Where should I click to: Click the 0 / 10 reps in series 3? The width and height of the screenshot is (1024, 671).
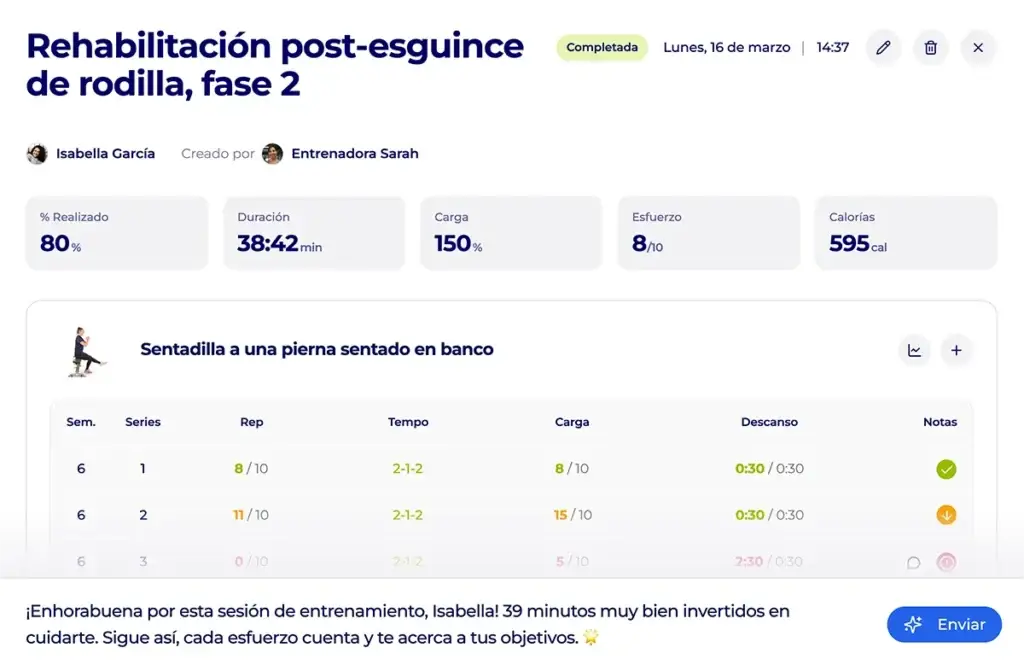click(251, 561)
